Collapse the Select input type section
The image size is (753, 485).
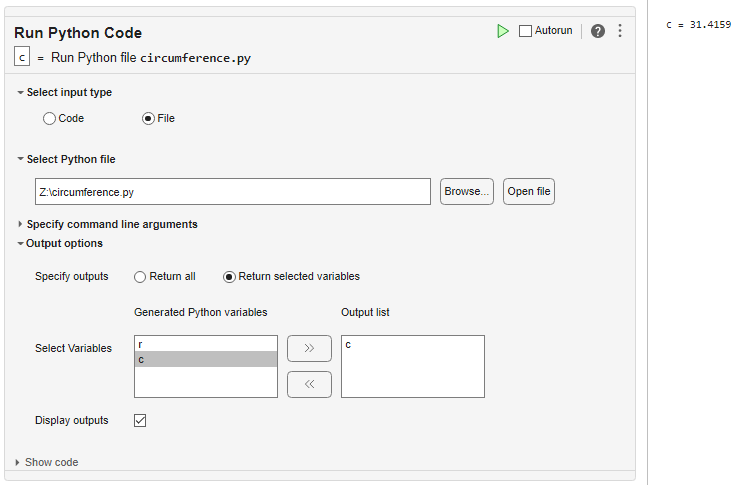pyautogui.click(x=20, y=93)
